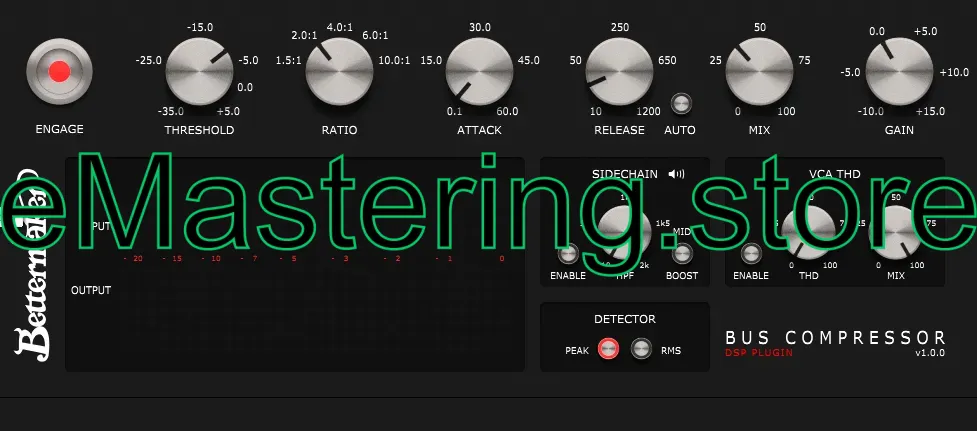This screenshot has height=431, width=977.
Task: Click the 60.0 attack scale value
Action: click(507, 111)
